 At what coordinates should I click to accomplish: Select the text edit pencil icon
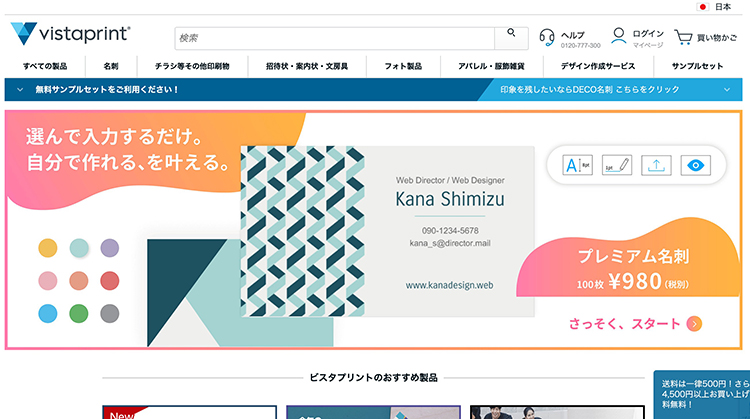tap(617, 165)
